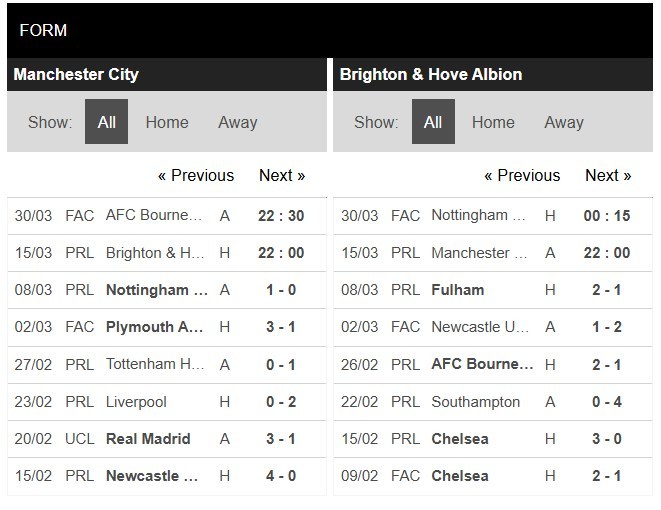Open Brighton's Southampton 0 - 4 match
Viewport: 661px width, 510px height.
point(493,402)
